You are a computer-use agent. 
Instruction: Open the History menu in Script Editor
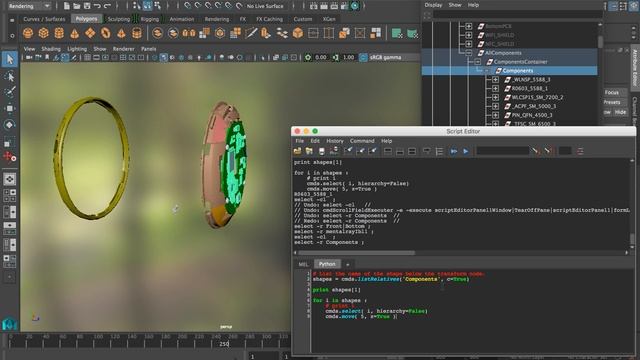pos(335,141)
